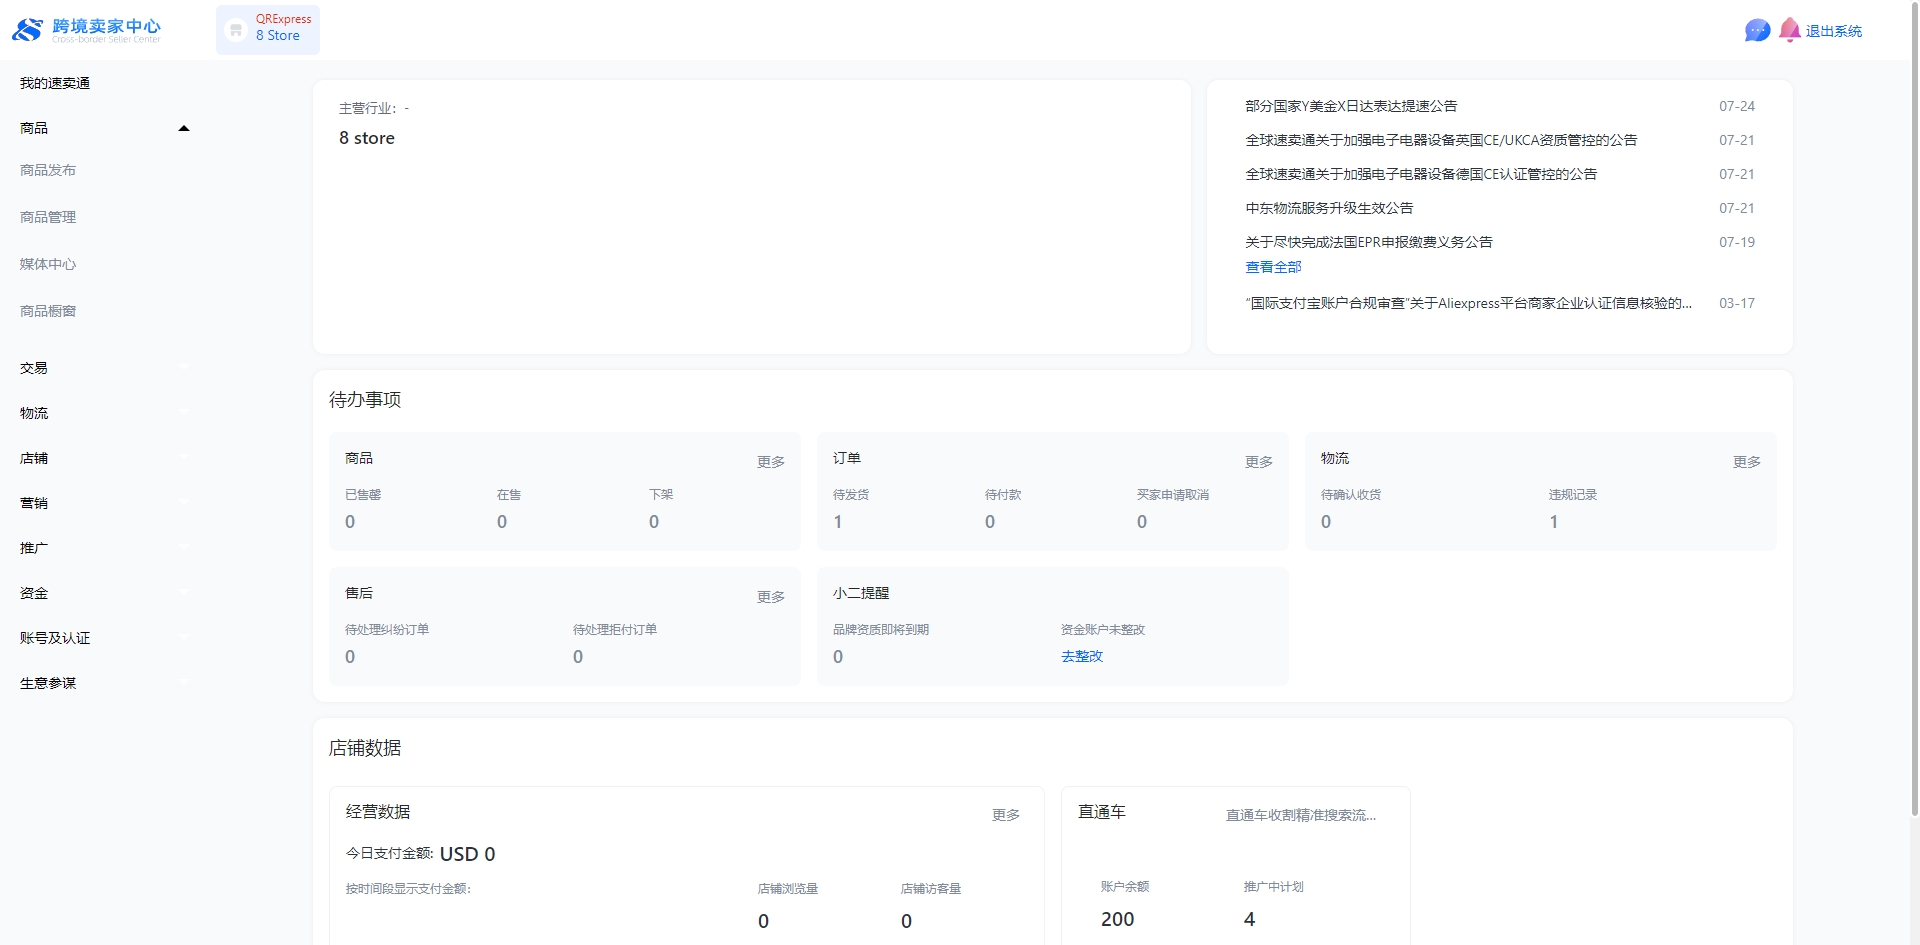Open 我的速卖通 in the sidebar
This screenshot has width=1920, height=945.
point(55,83)
